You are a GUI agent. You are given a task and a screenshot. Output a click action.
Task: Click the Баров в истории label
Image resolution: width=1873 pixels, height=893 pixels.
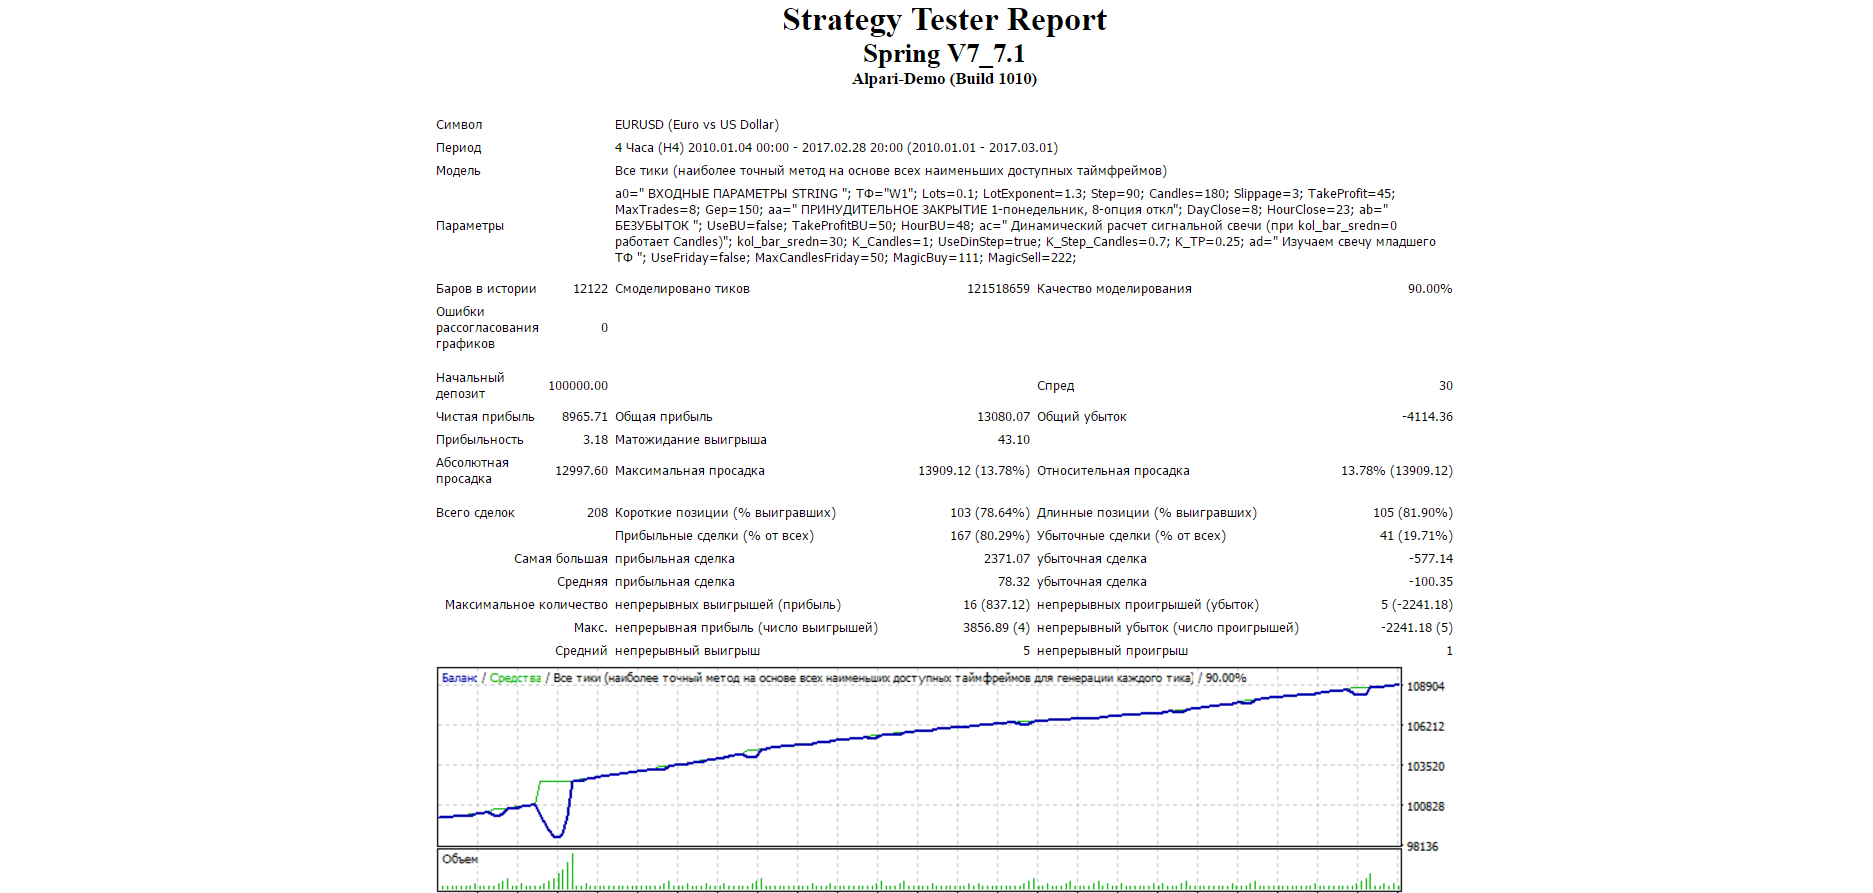pos(486,289)
